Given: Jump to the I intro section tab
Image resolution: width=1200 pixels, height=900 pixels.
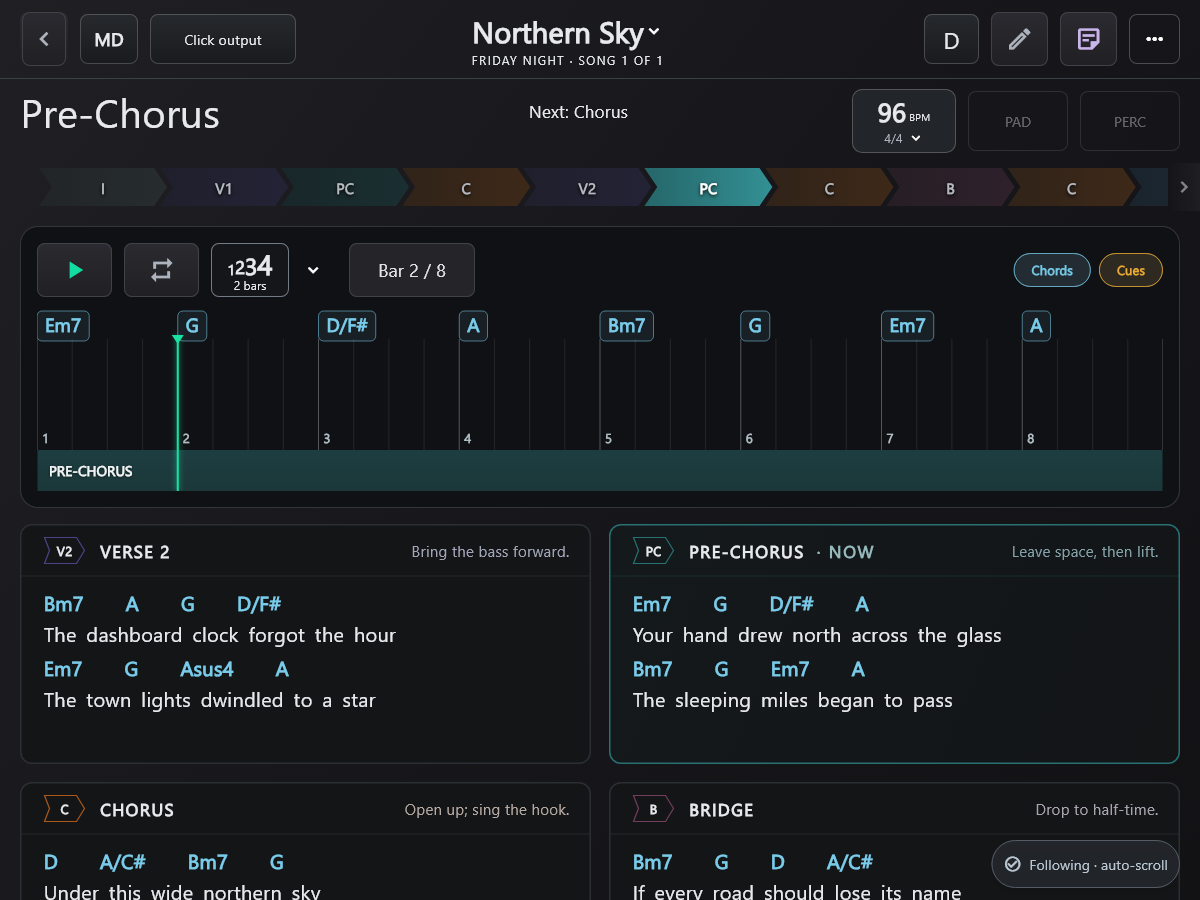Looking at the screenshot, I should point(102,188).
